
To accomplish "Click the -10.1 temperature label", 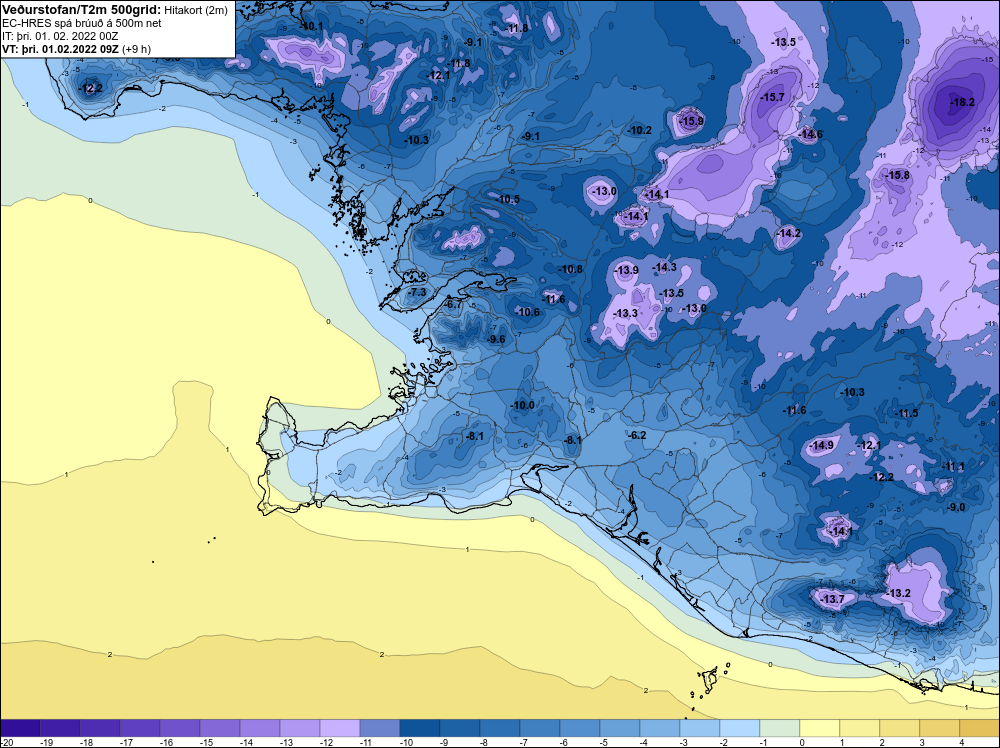I will 312,26.
